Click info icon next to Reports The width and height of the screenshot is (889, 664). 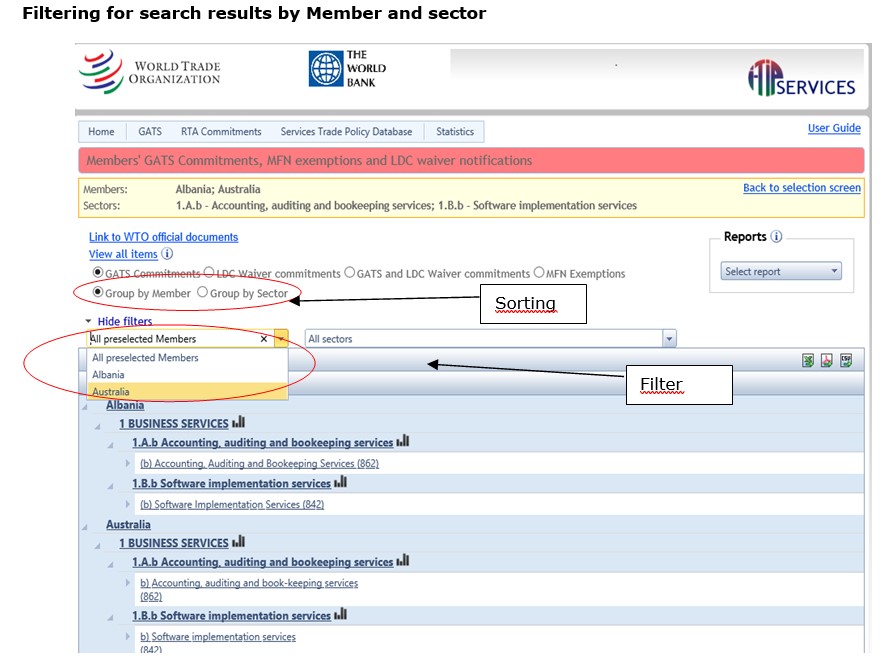pyautogui.click(x=776, y=236)
